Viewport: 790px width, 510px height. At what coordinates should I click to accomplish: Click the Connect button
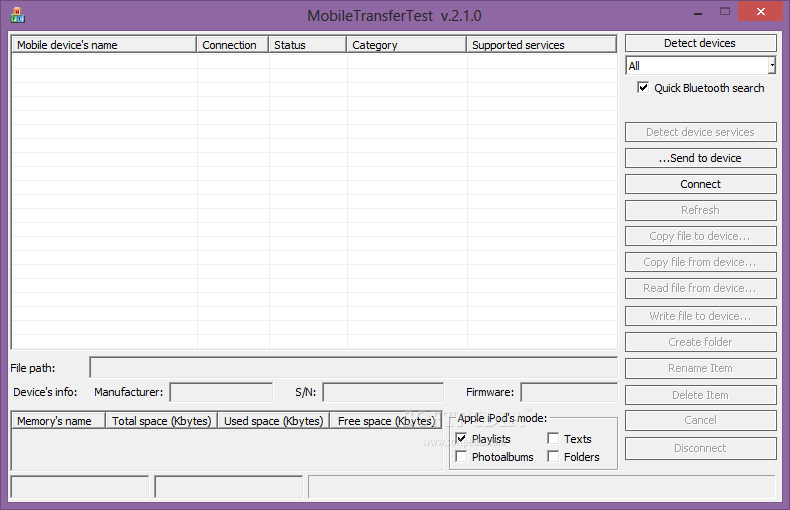tap(700, 184)
